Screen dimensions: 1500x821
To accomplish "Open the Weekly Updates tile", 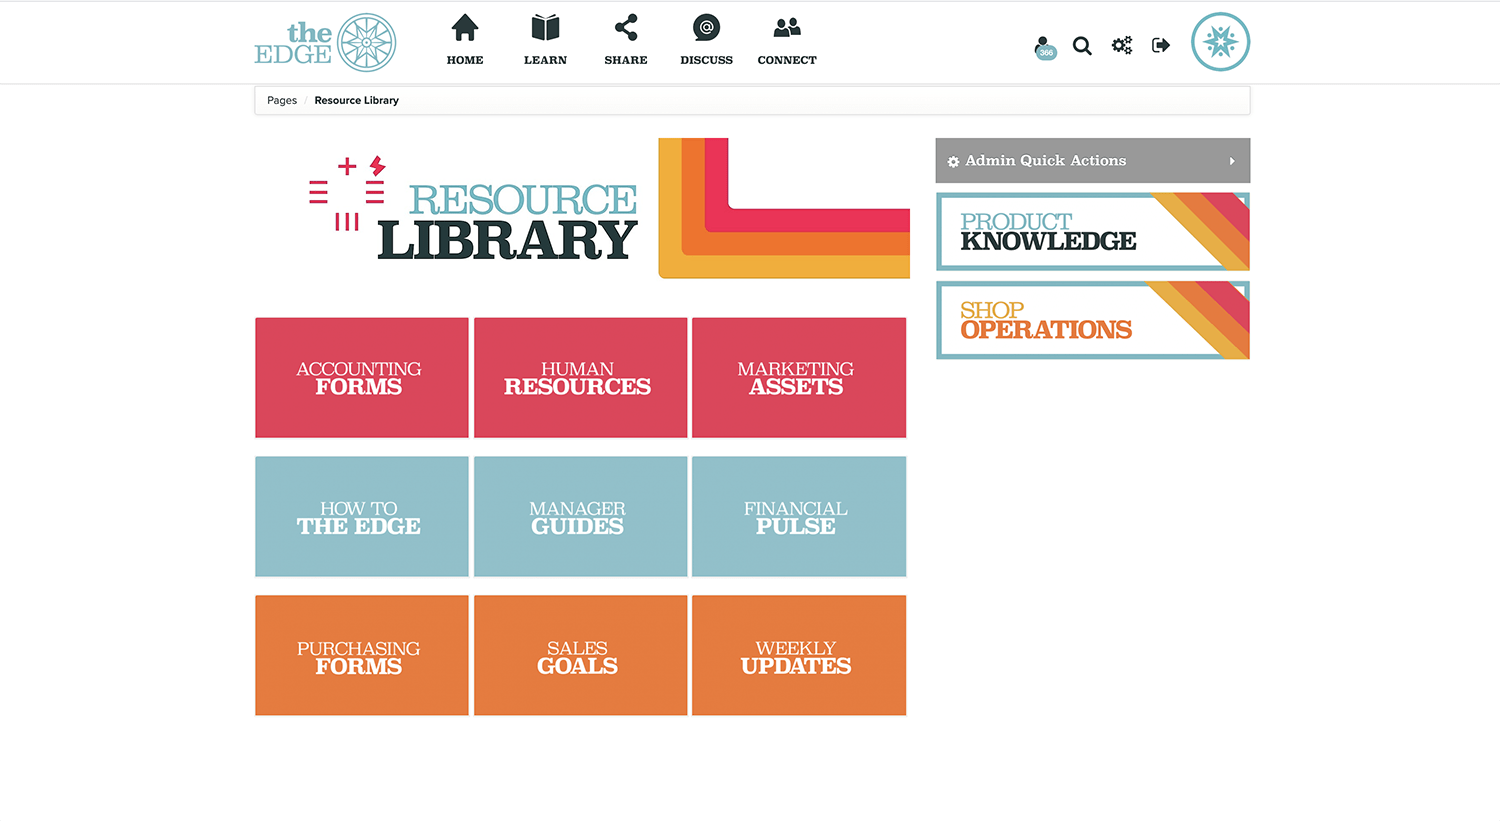I will click(798, 656).
